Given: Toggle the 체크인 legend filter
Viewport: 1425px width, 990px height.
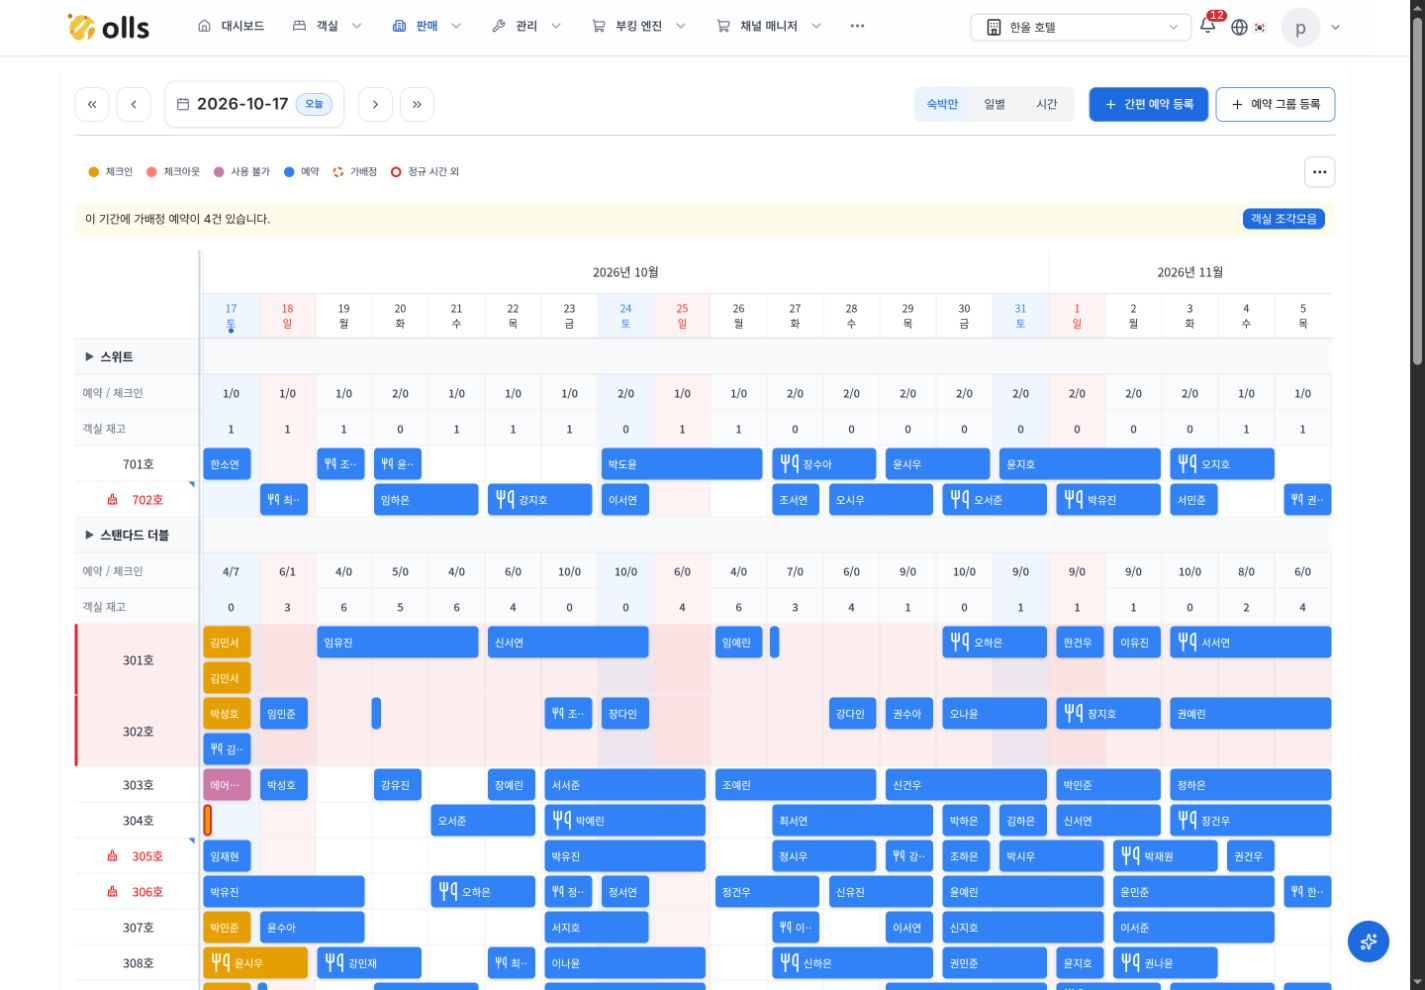Looking at the screenshot, I should point(111,172).
